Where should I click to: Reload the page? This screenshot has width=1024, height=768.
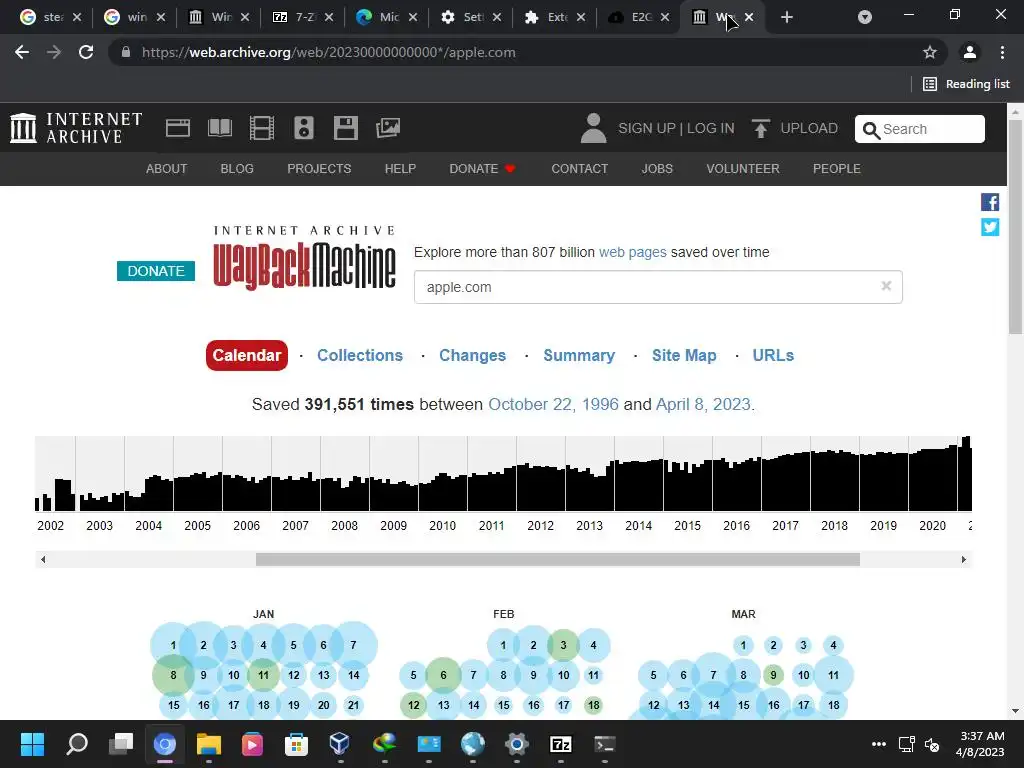86,52
